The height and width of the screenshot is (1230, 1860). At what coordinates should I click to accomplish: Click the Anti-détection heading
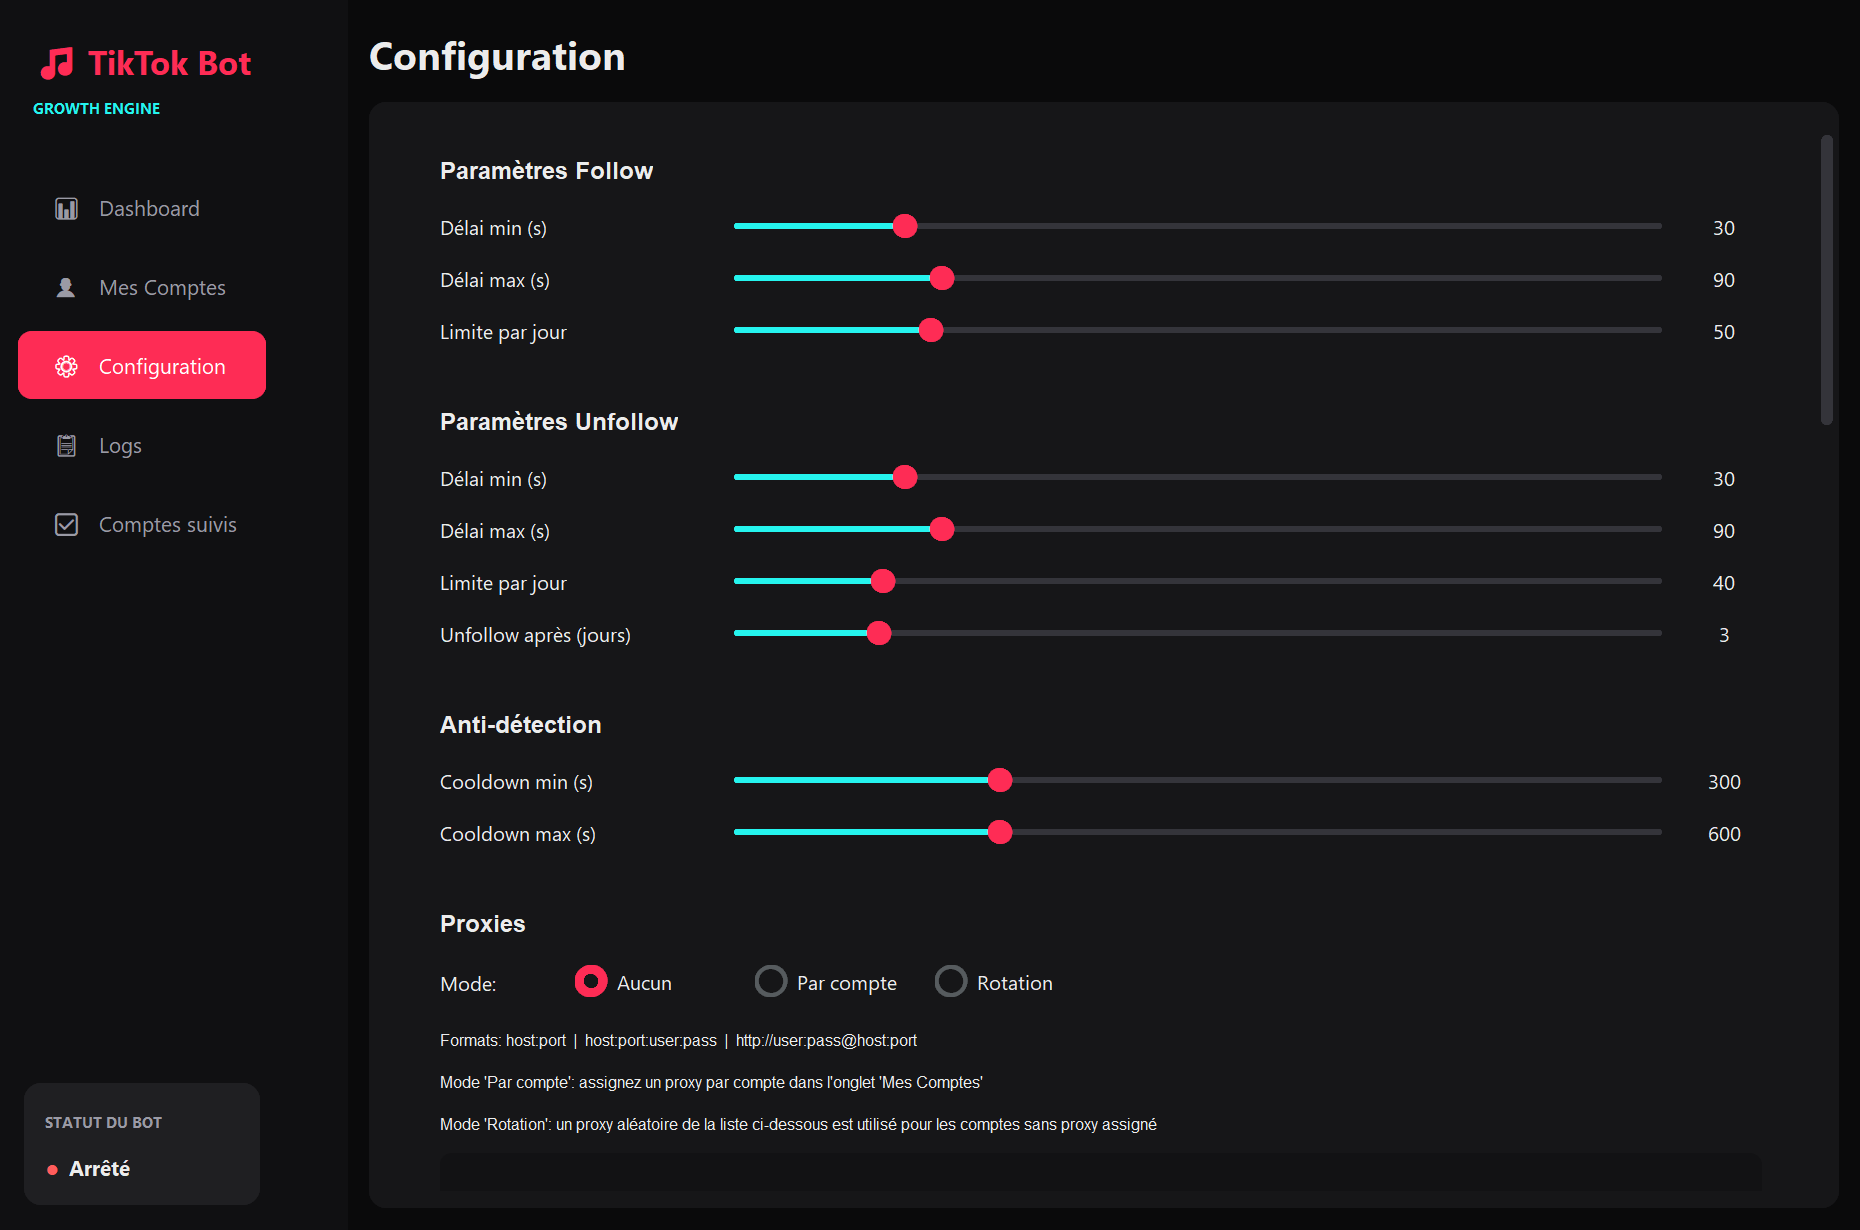pyautogui.click(x=520, y=725)
